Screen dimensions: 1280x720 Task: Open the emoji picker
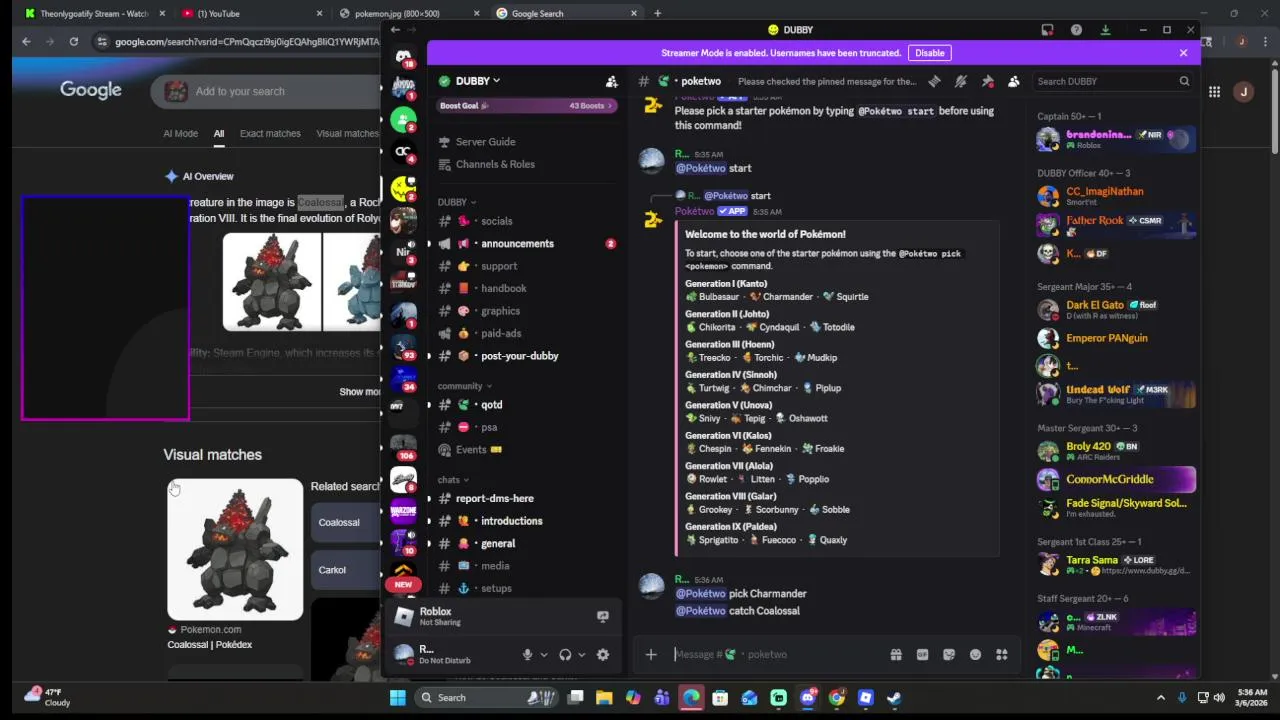click(x=975, y=654)
